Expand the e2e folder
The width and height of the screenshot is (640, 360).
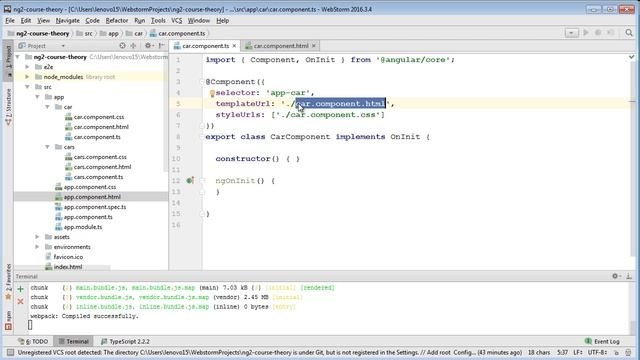(x=27, y=67)
